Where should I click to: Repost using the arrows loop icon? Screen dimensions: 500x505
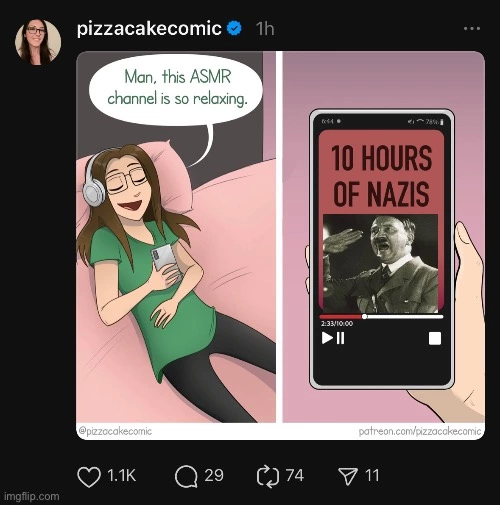pyautogui.click(x=268, y=476)
